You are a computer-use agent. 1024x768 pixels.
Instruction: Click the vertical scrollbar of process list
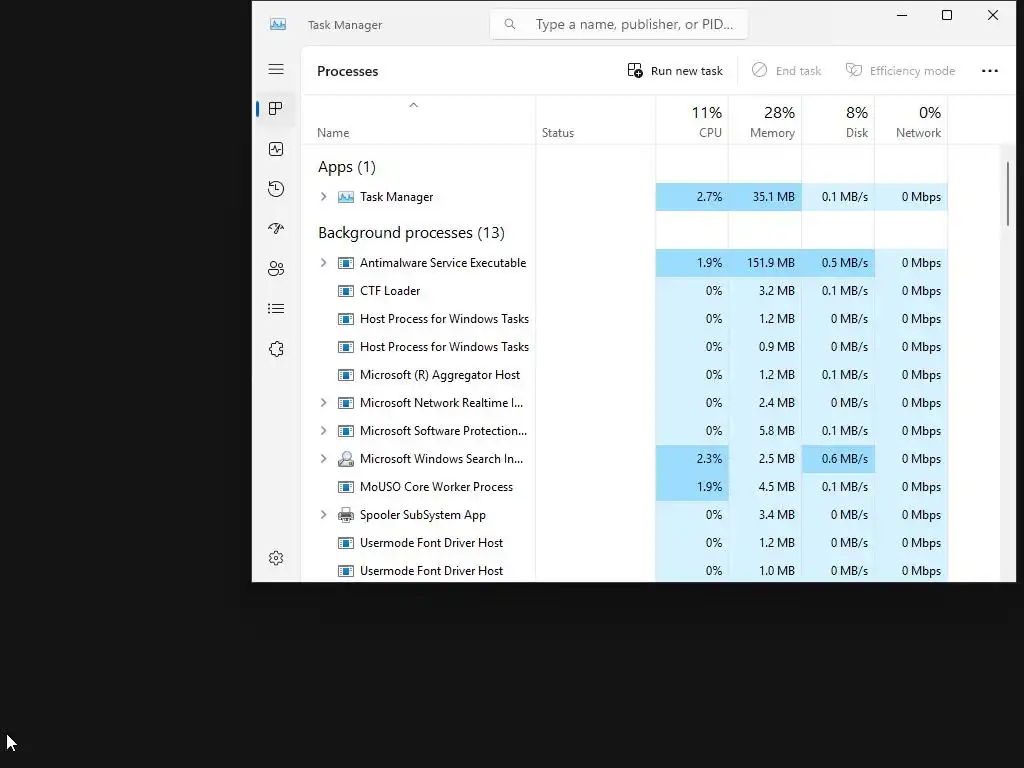(x=1008, y=194)
